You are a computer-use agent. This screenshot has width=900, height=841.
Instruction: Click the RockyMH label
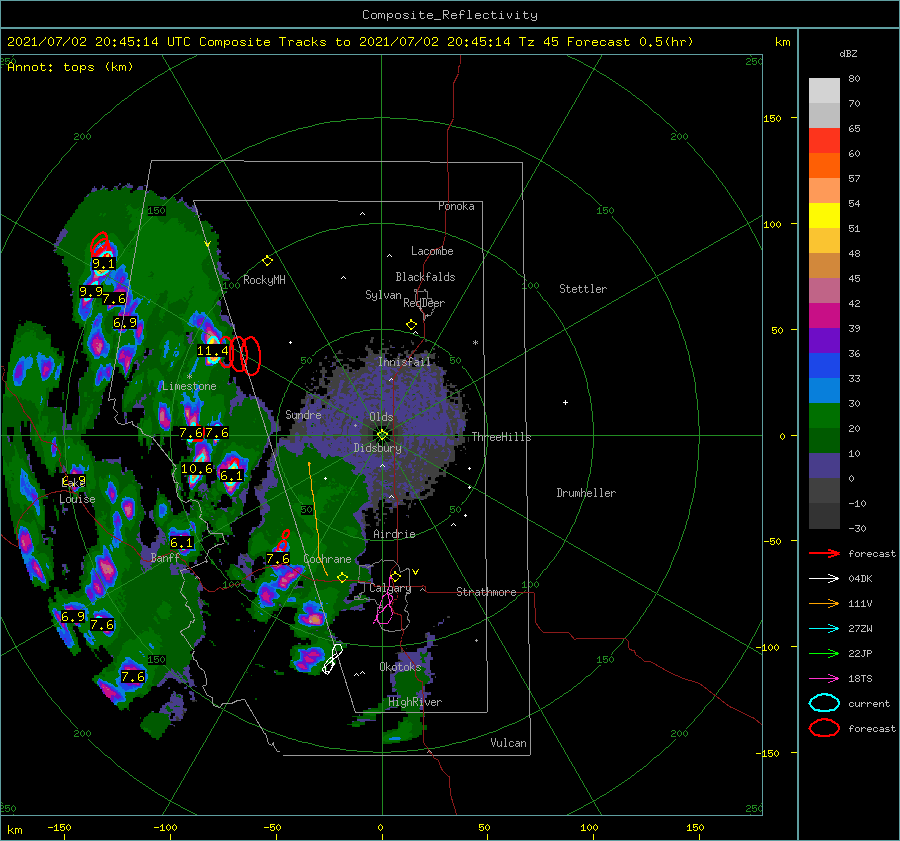point(264,280)
